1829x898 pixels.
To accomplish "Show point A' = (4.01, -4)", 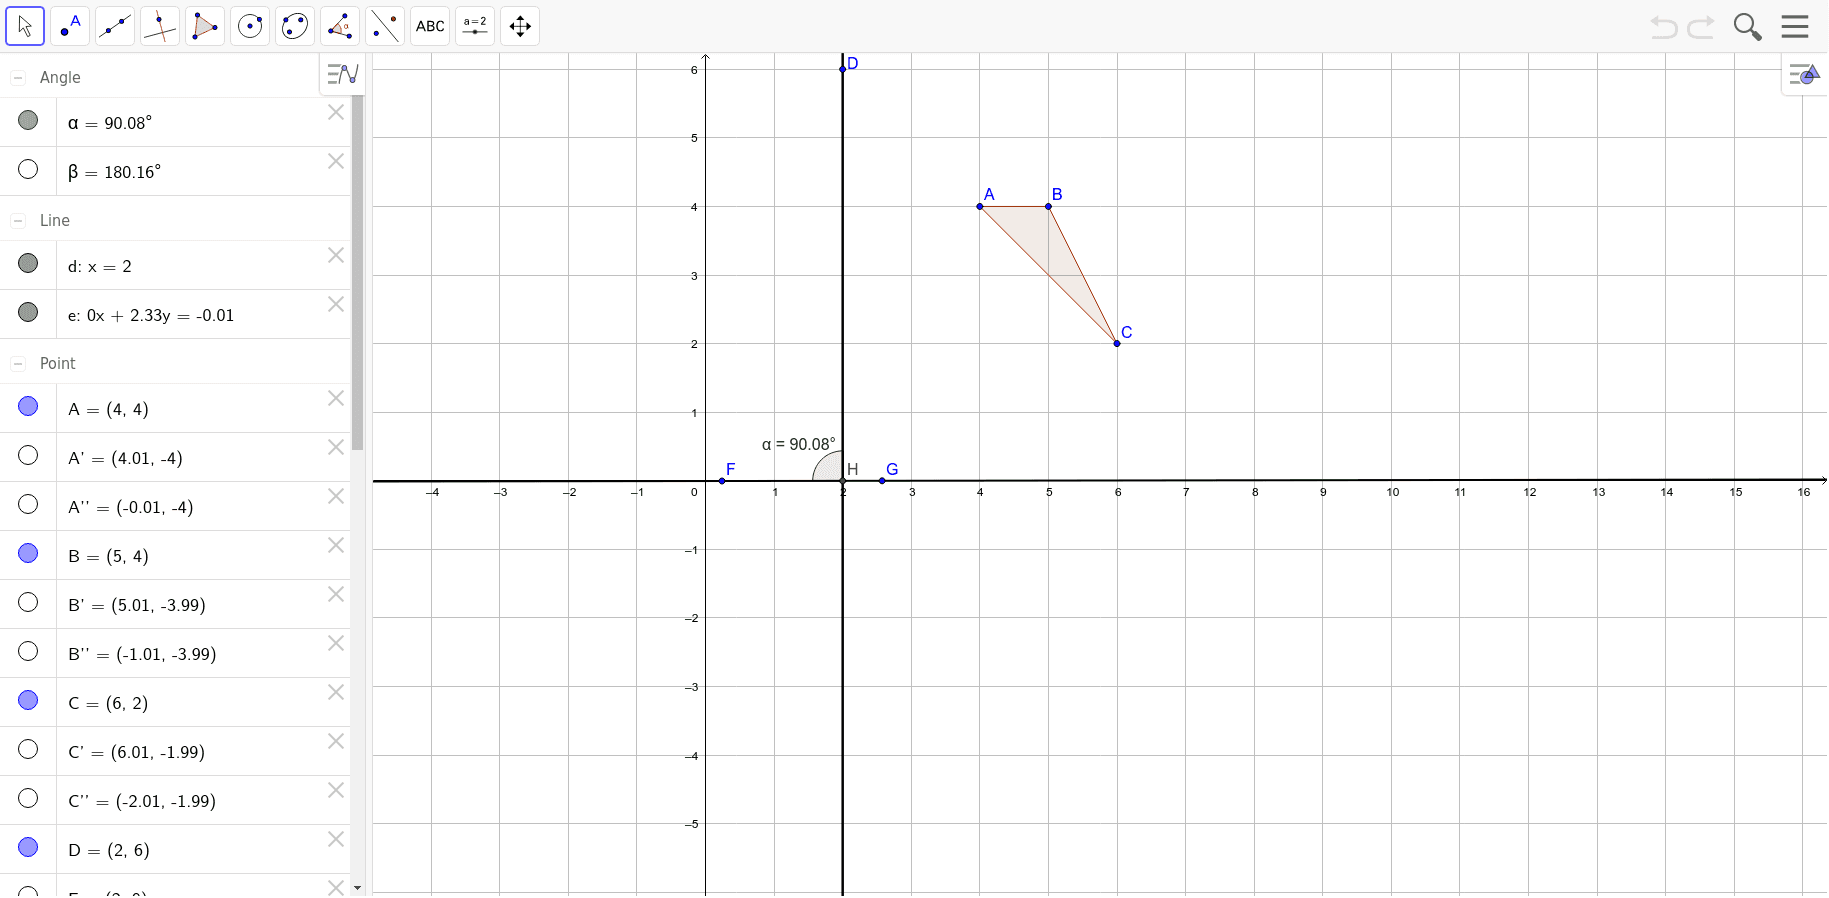I will click(x=28, y=455).
